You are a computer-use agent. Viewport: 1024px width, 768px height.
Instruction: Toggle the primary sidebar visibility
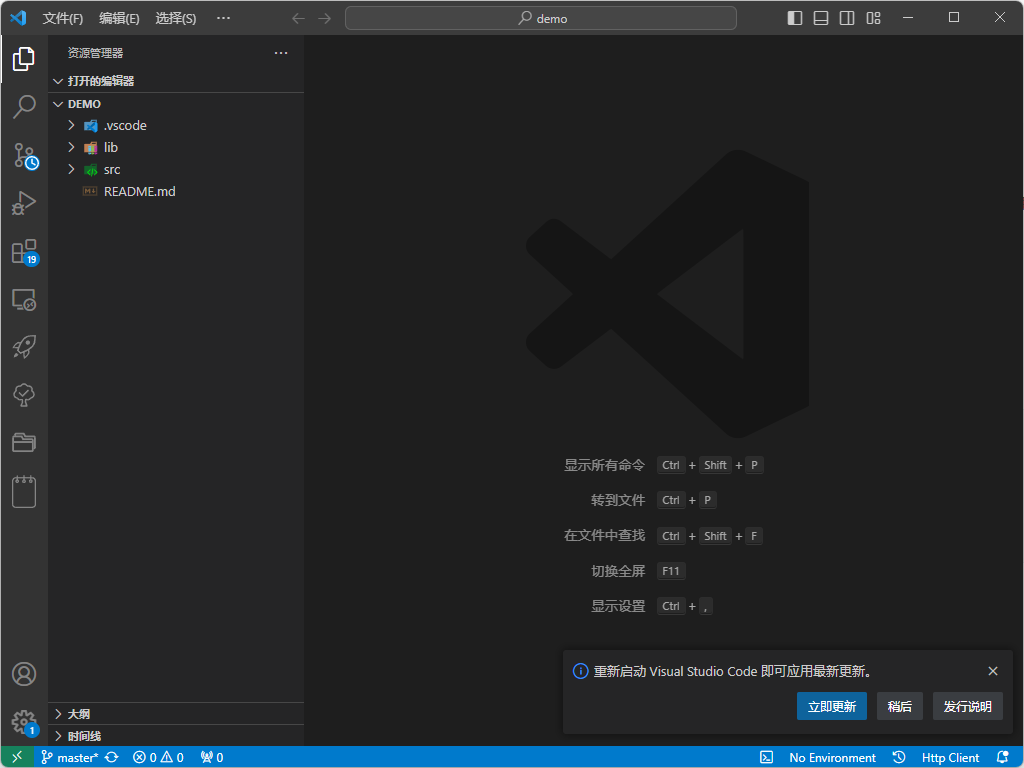point(795,18)
